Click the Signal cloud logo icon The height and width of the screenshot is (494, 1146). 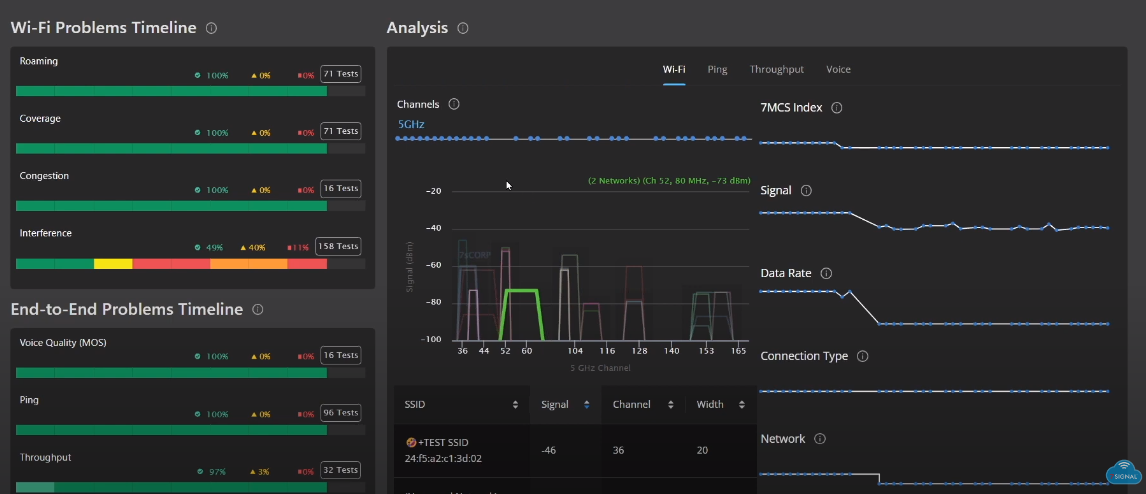click(x=1124, y=471)
